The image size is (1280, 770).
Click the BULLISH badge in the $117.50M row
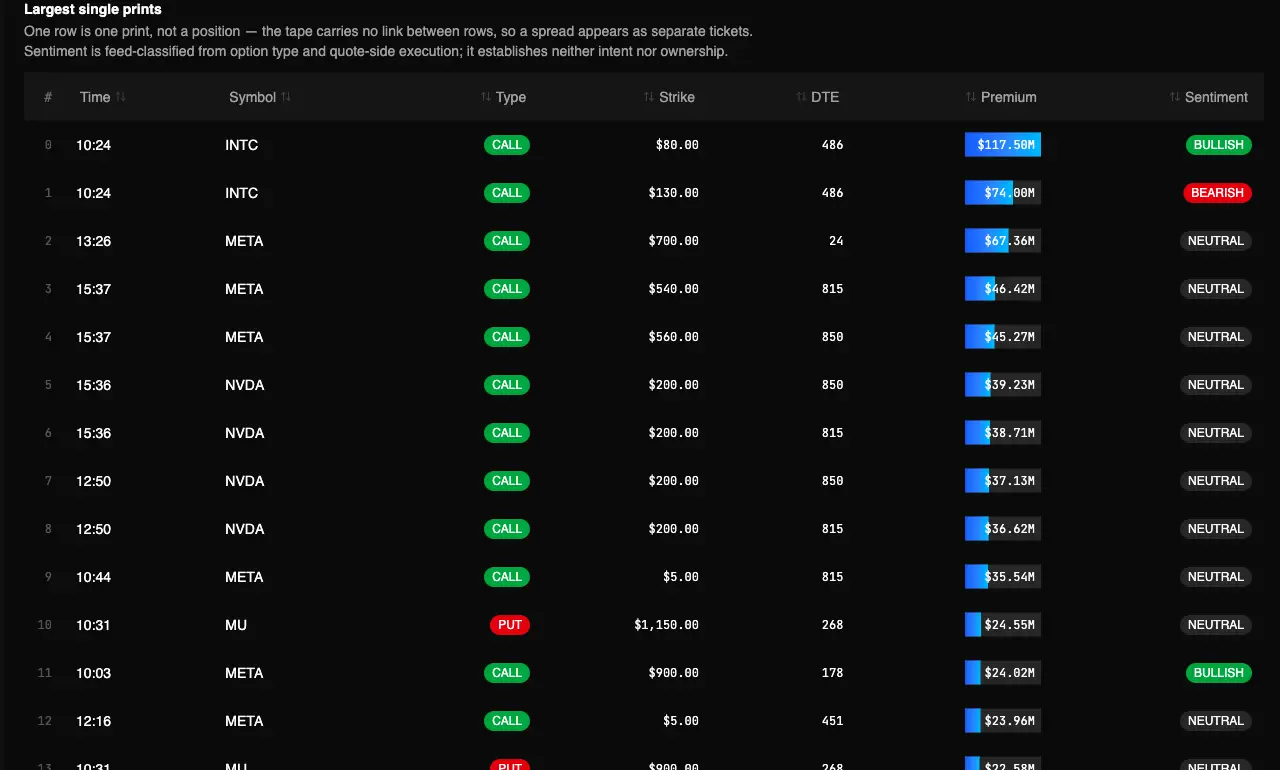pyautogui.click(x=1219, y=145)
